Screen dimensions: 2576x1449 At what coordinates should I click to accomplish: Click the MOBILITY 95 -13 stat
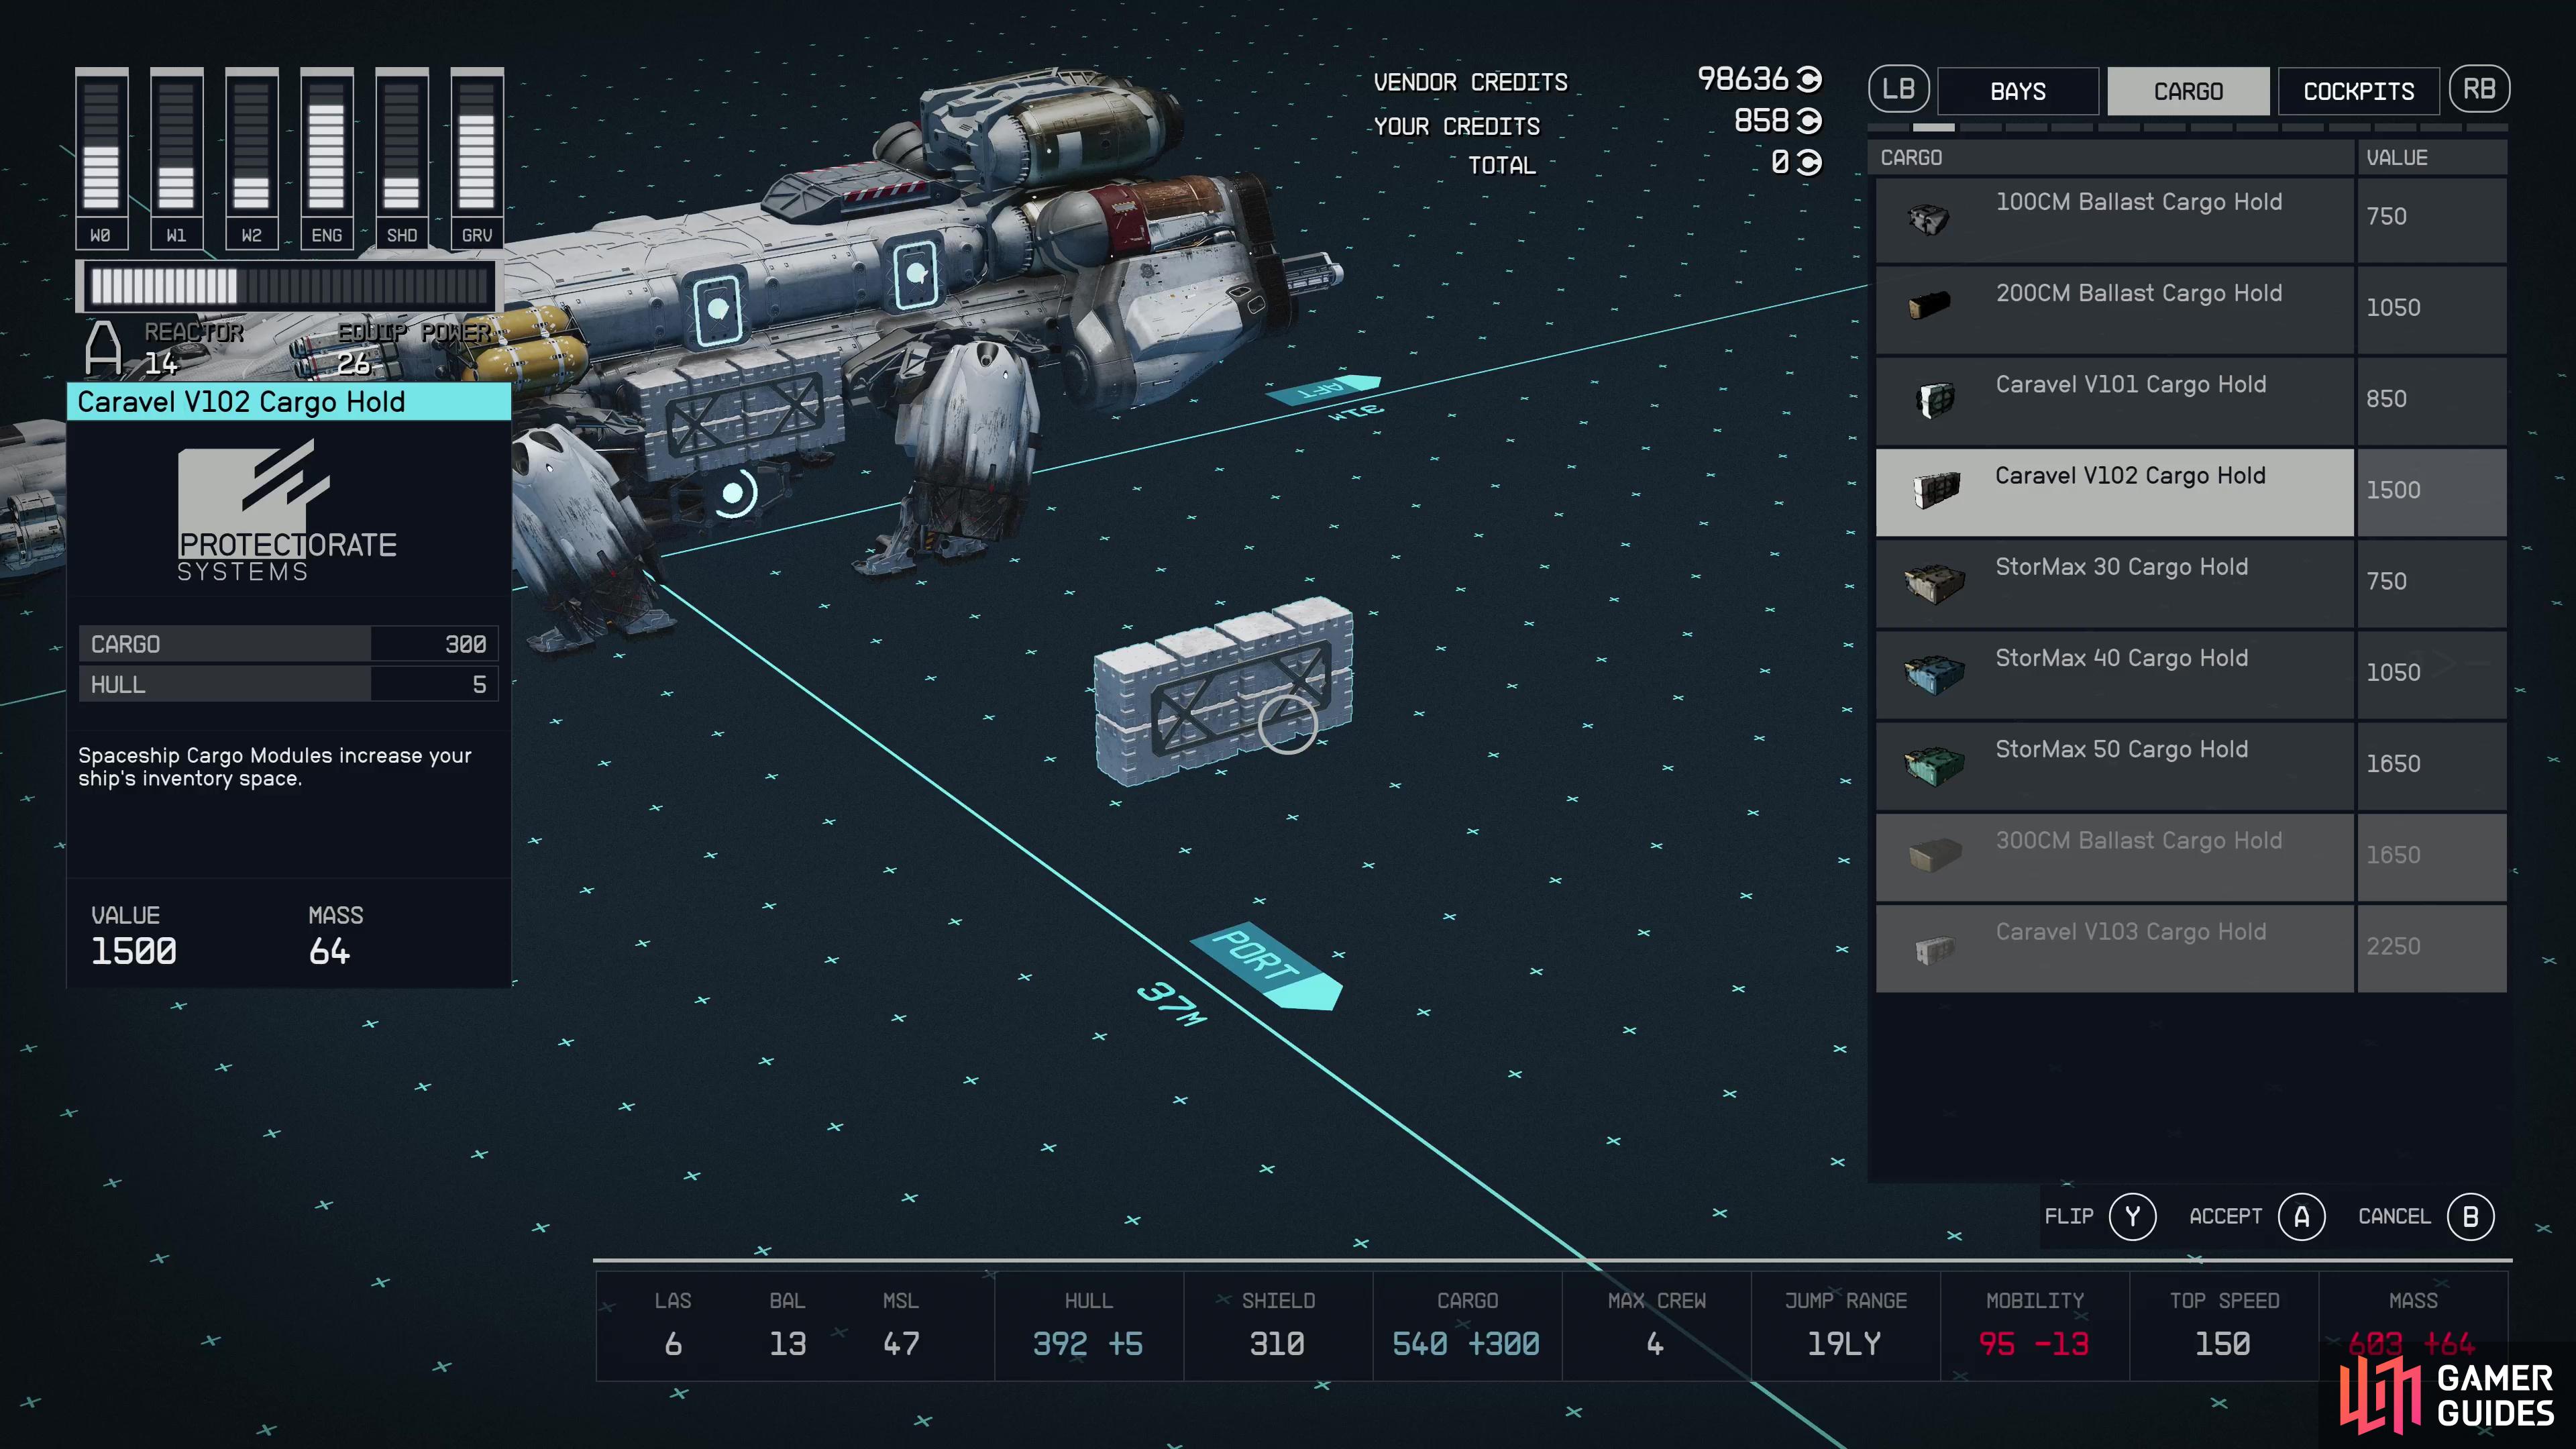pos(2034,1326)
